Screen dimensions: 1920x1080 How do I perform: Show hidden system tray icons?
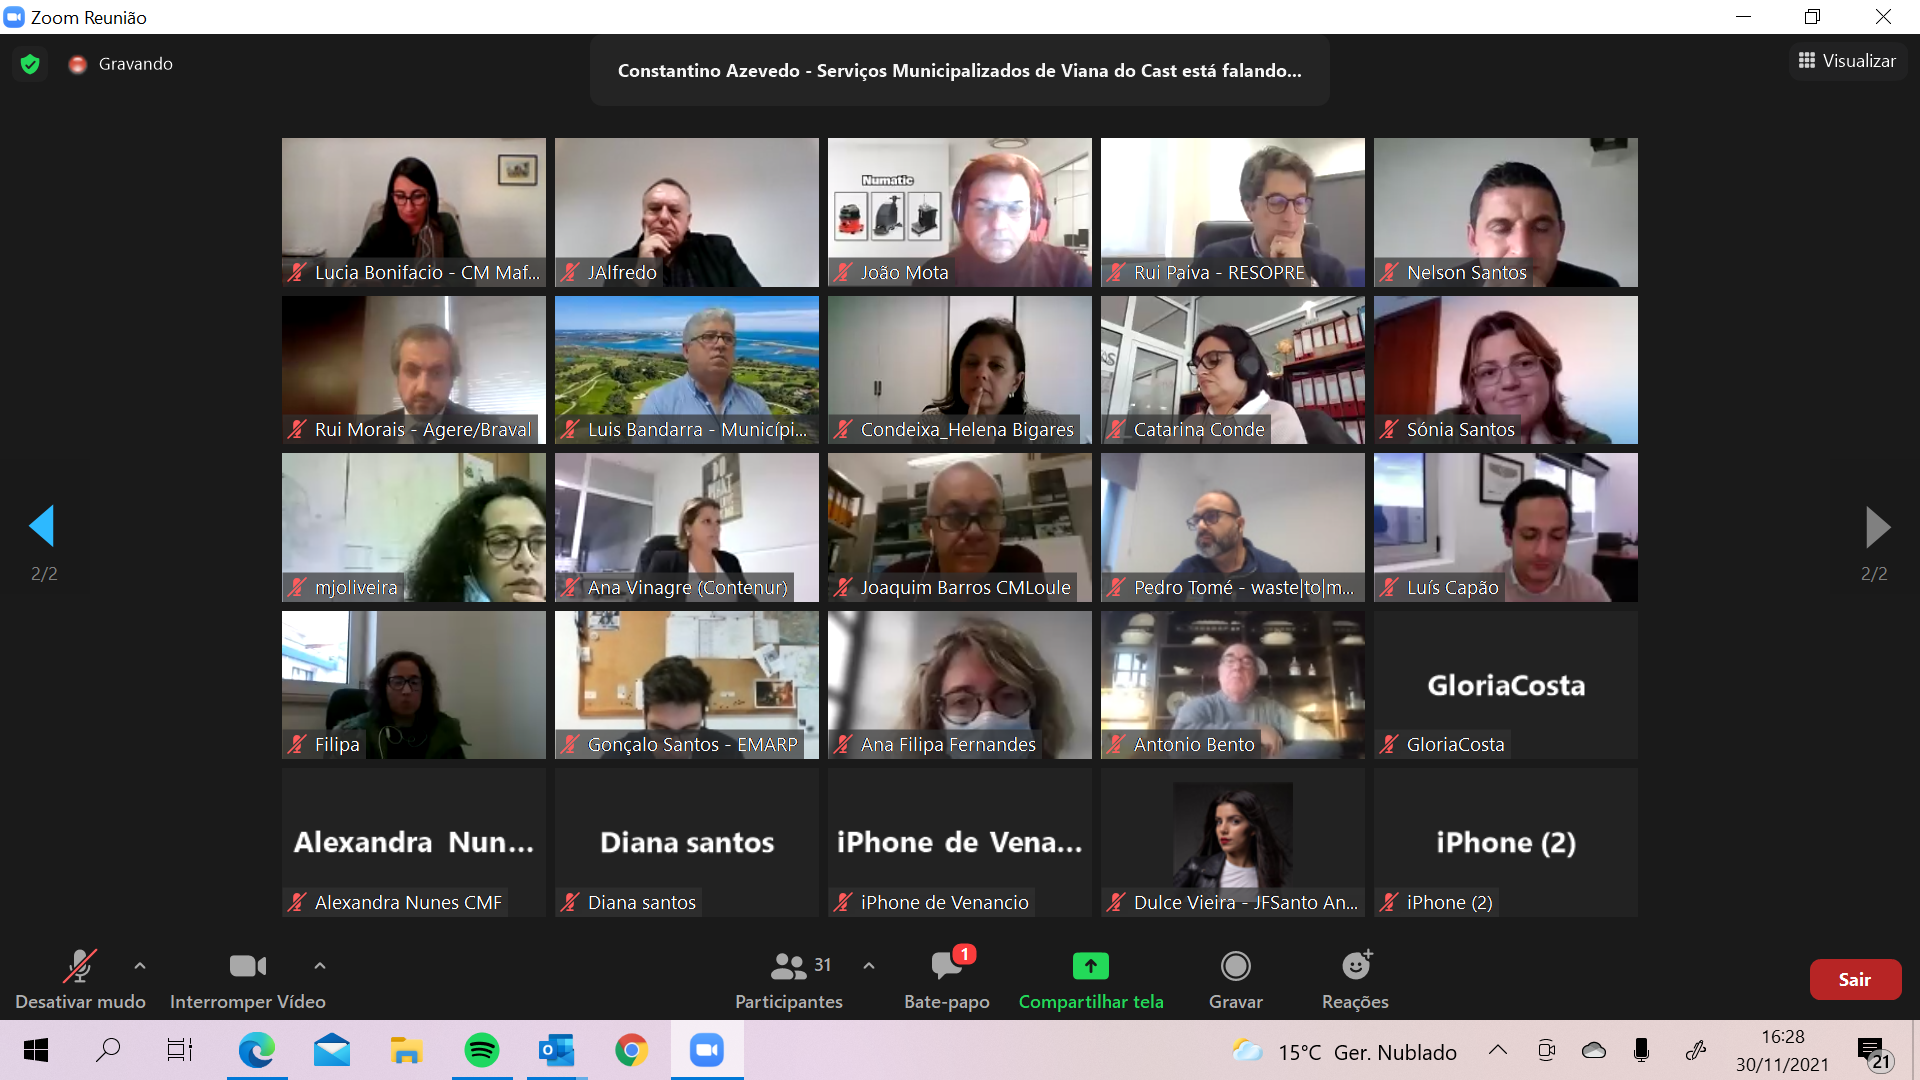[x=1497, y=1050]
